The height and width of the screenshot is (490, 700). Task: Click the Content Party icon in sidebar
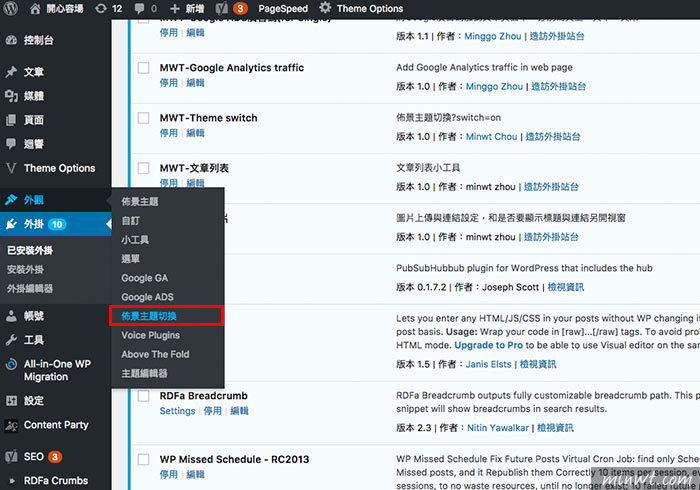click(x=11, y=426)
